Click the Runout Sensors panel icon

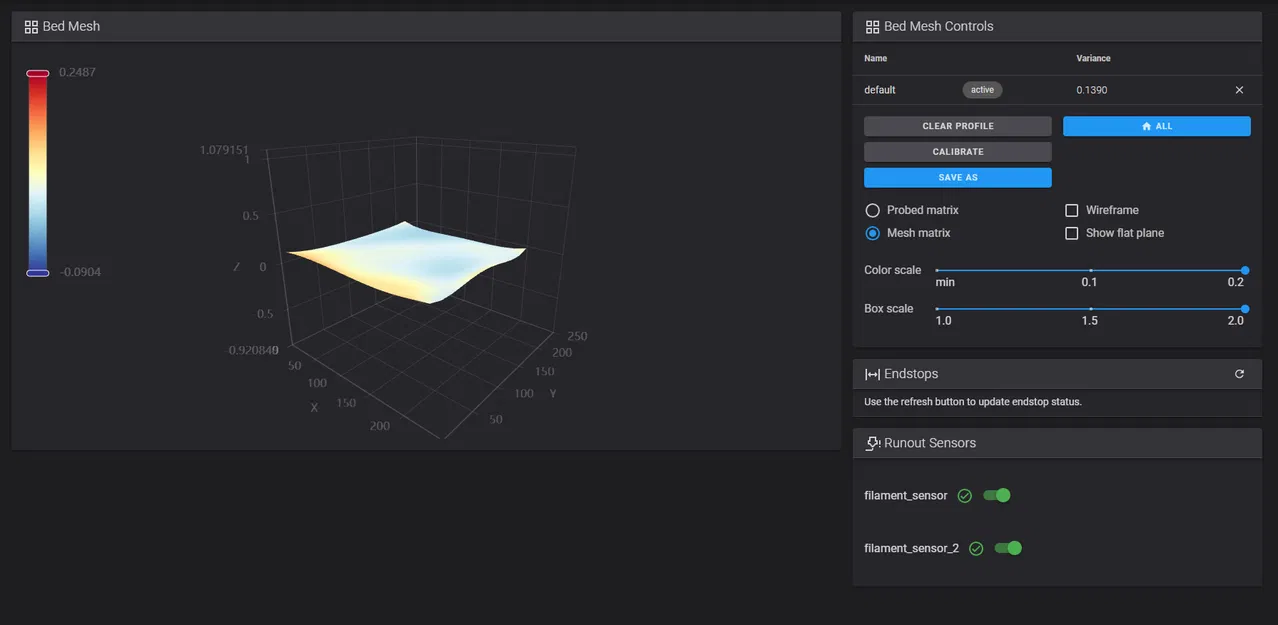(x=872, y=443)
